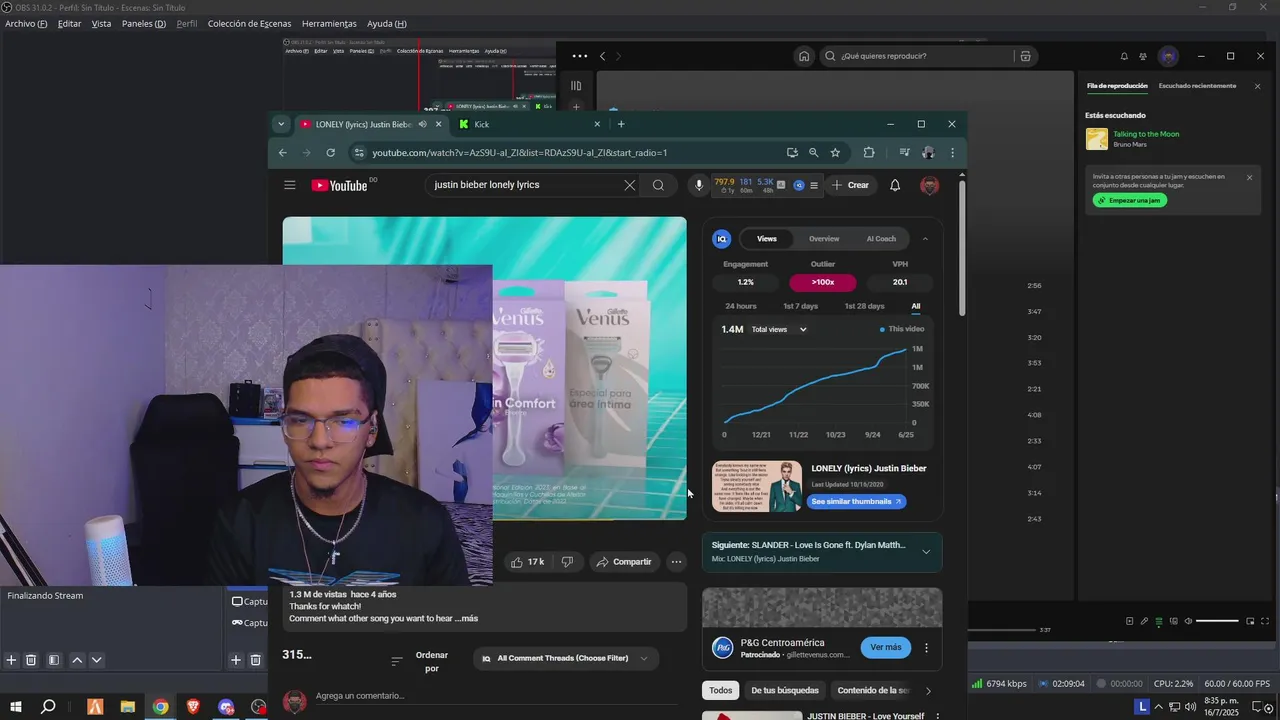Mute the YouTube tab audio icon

pos(422,124)
